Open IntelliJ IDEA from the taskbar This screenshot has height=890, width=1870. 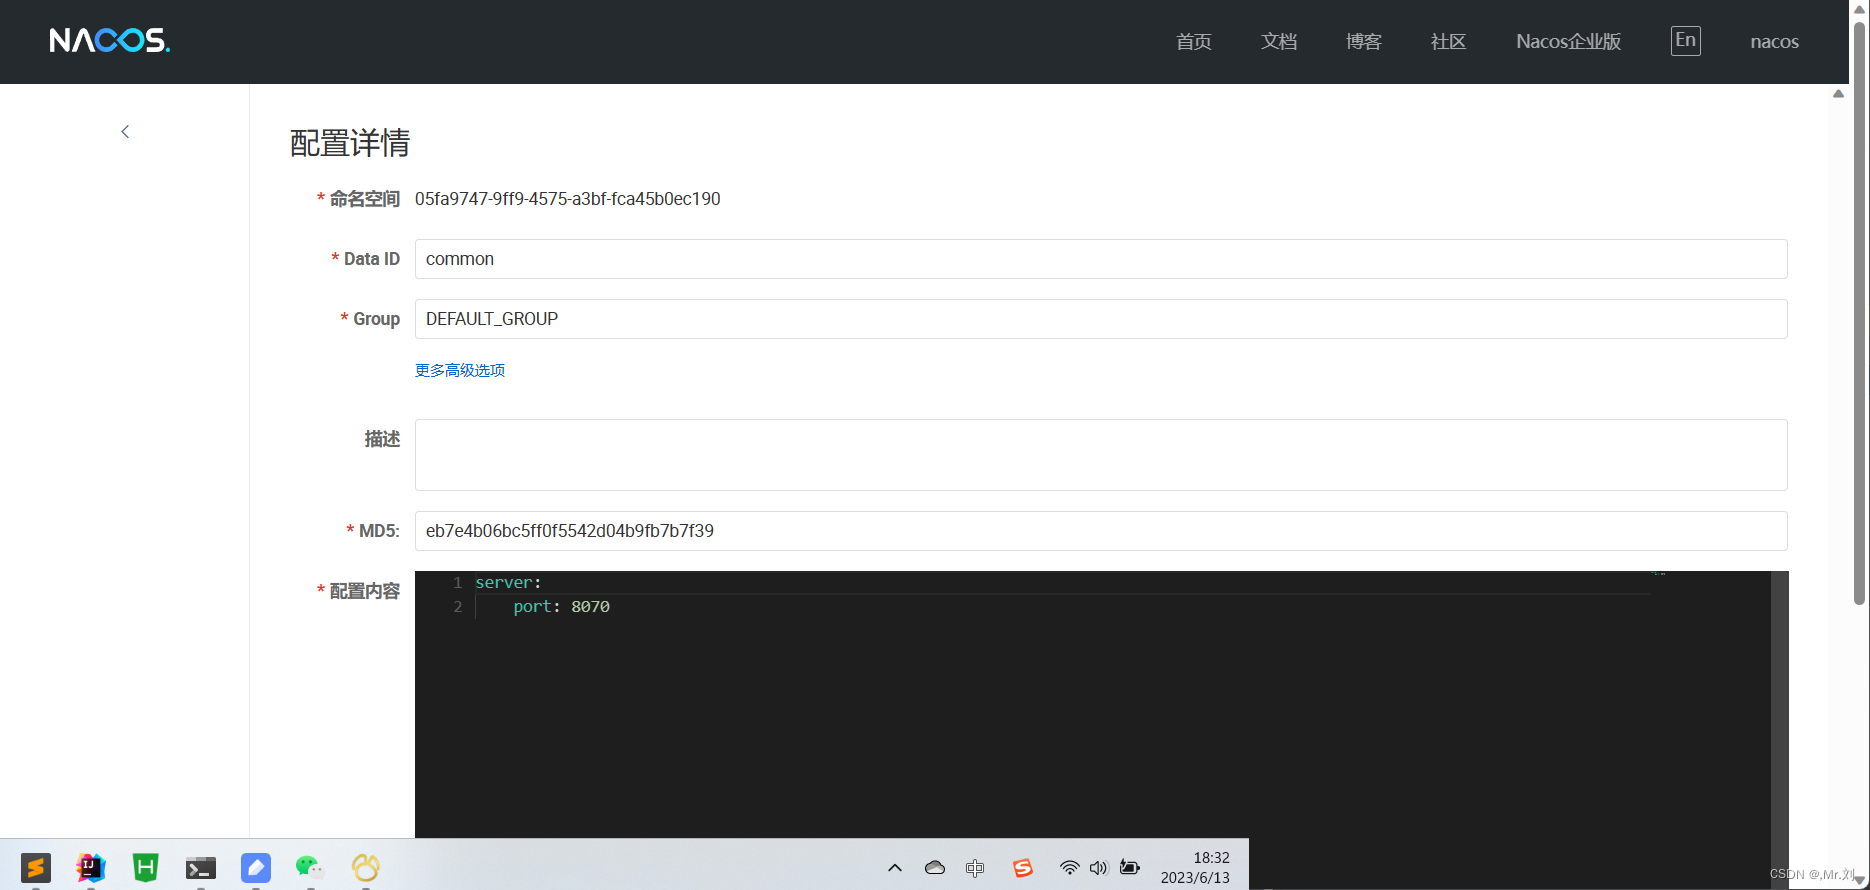click(91, 867)
